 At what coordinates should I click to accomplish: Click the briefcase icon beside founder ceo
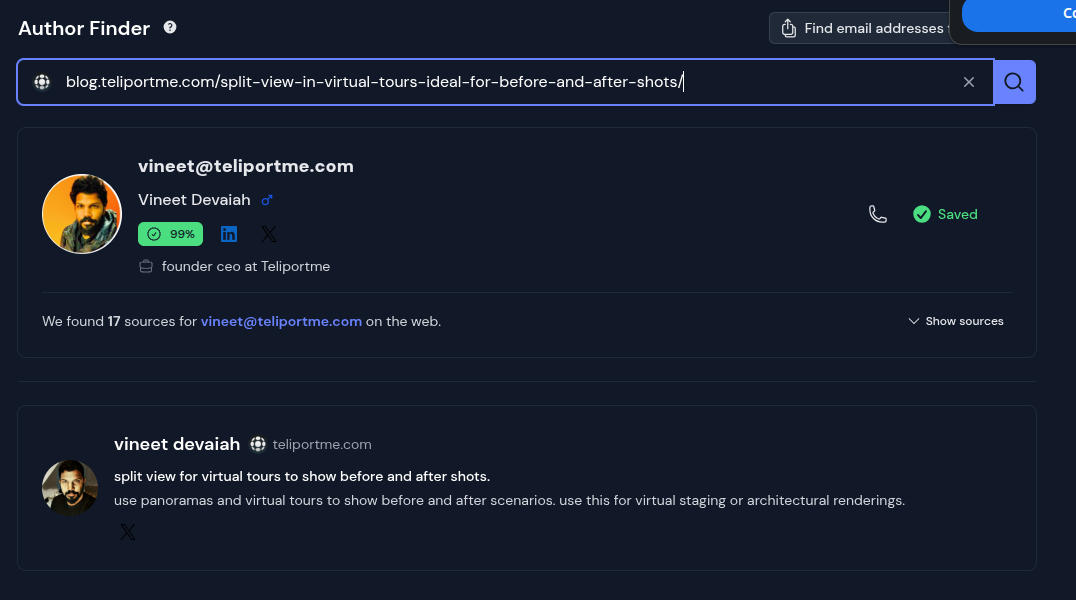click(x=145, y=266)
